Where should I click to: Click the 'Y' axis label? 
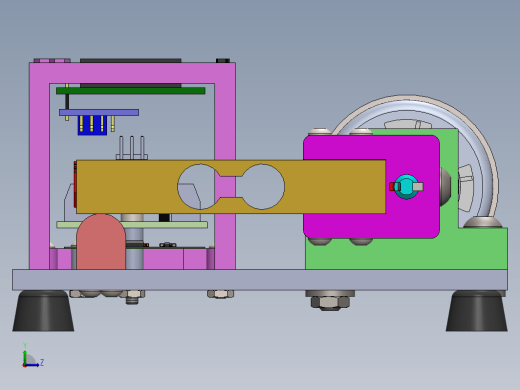(25, 346)
